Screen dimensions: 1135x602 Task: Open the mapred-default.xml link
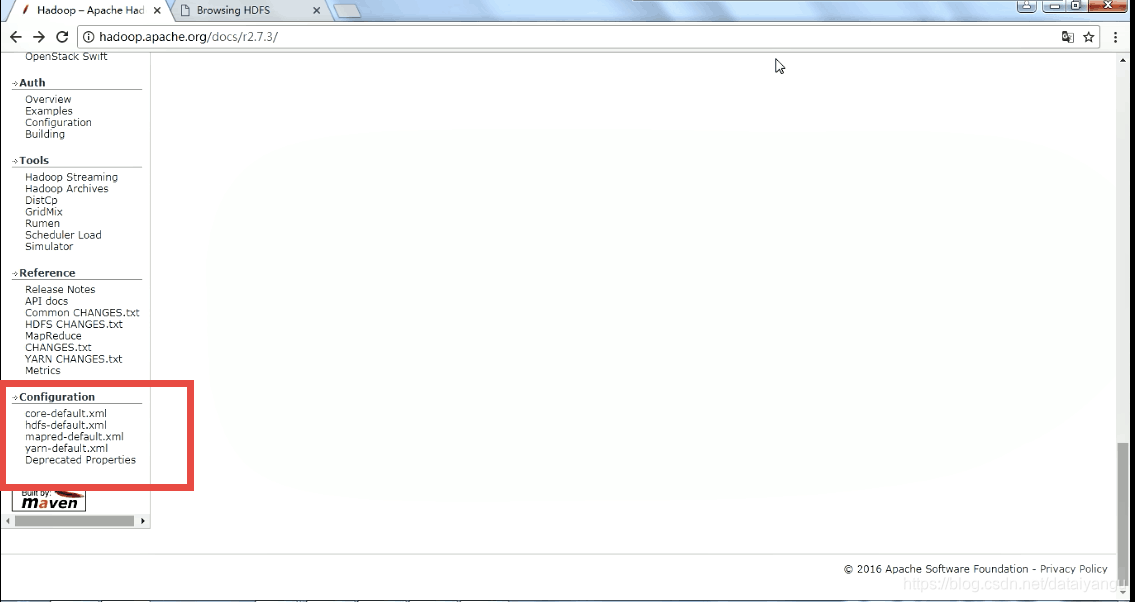(x=75, y=436)
